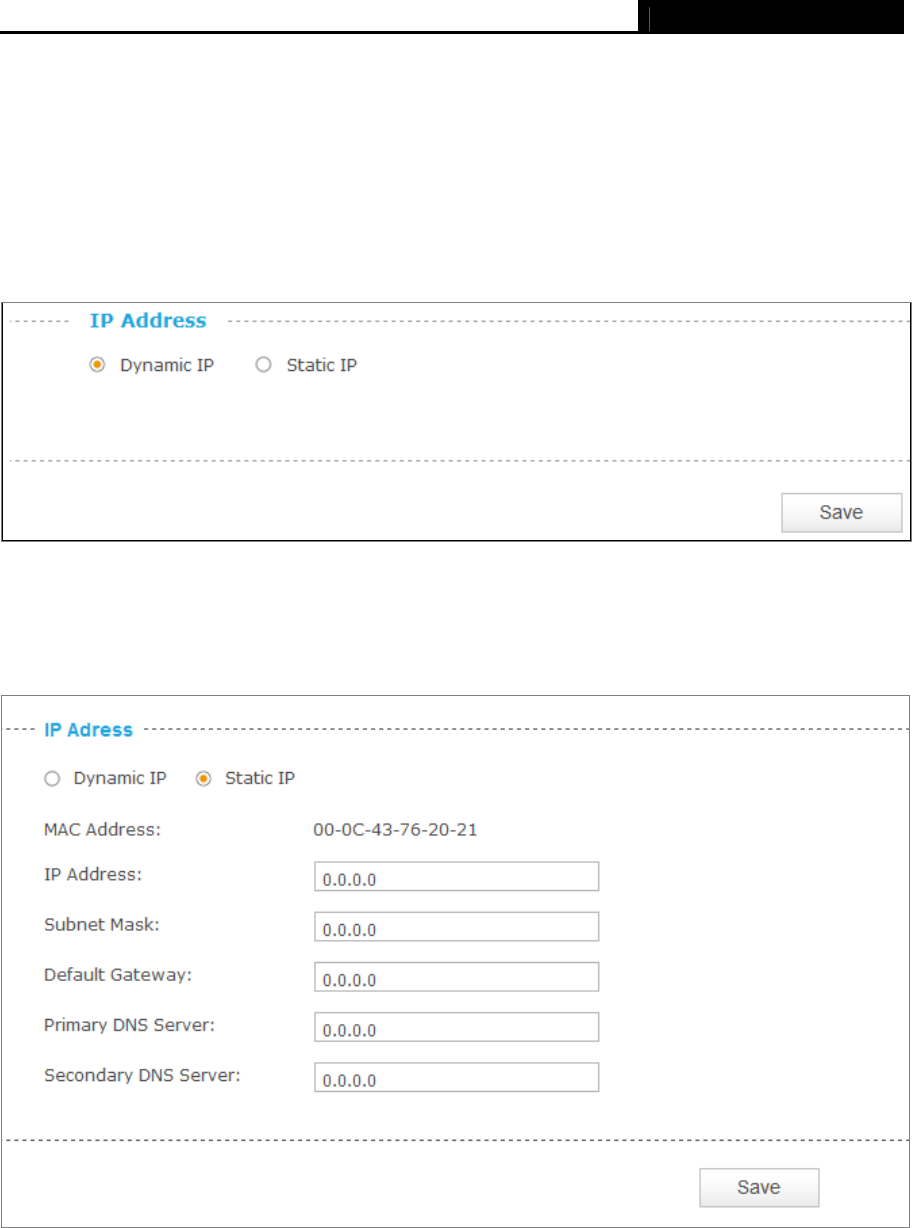The height and width of the screenshot is (1228, 912).
Task: Choose Static IP in the lower IP Adress panel
Action: (203, 778)
